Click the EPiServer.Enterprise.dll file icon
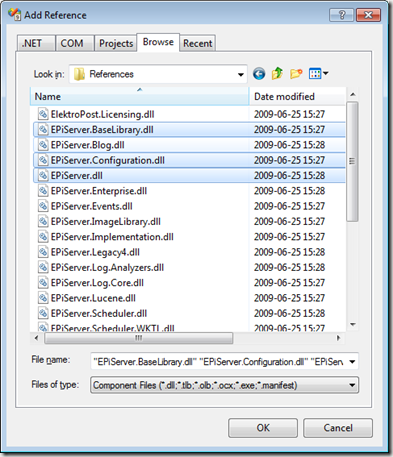The image size is (393, 457). [x=43, y=191]
